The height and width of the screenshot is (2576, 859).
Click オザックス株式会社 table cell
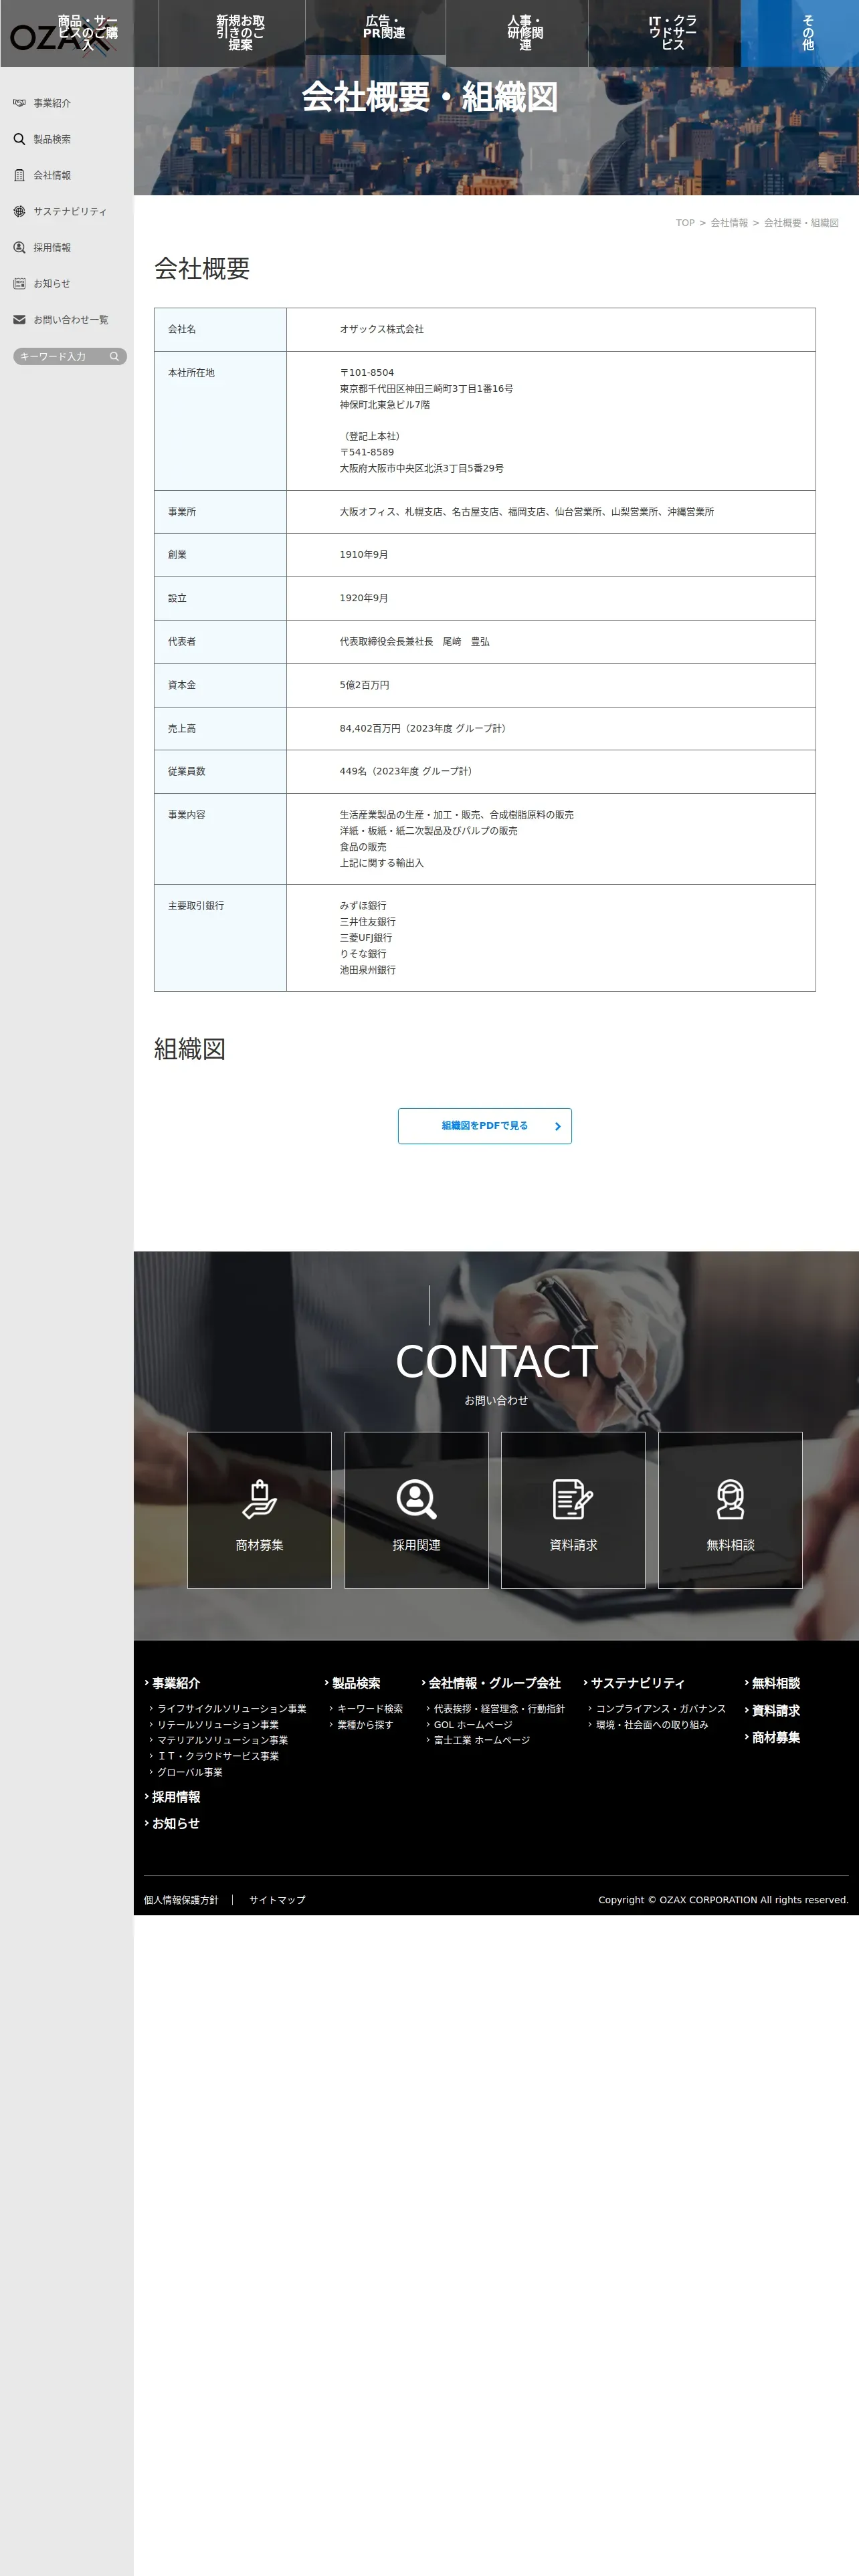(551, 329)
